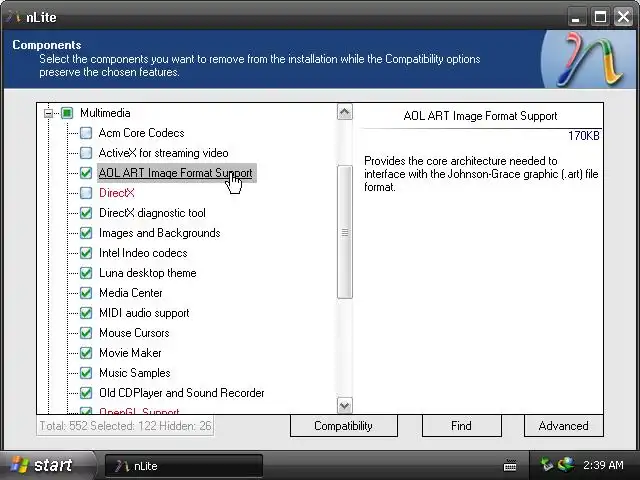Select Mouse Cursors row label
The image size is (640, 480).
pos(134,333)
